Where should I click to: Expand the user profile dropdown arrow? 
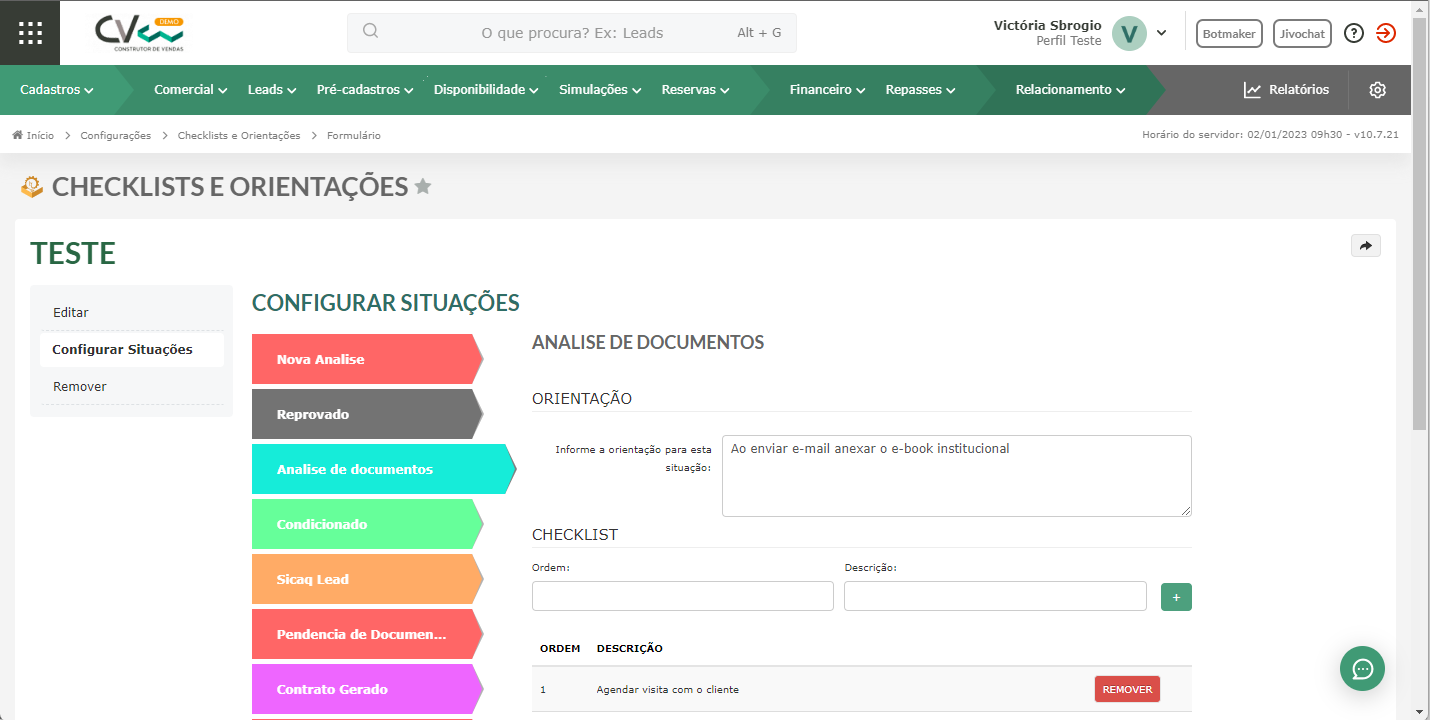[x=1161, y=33]
